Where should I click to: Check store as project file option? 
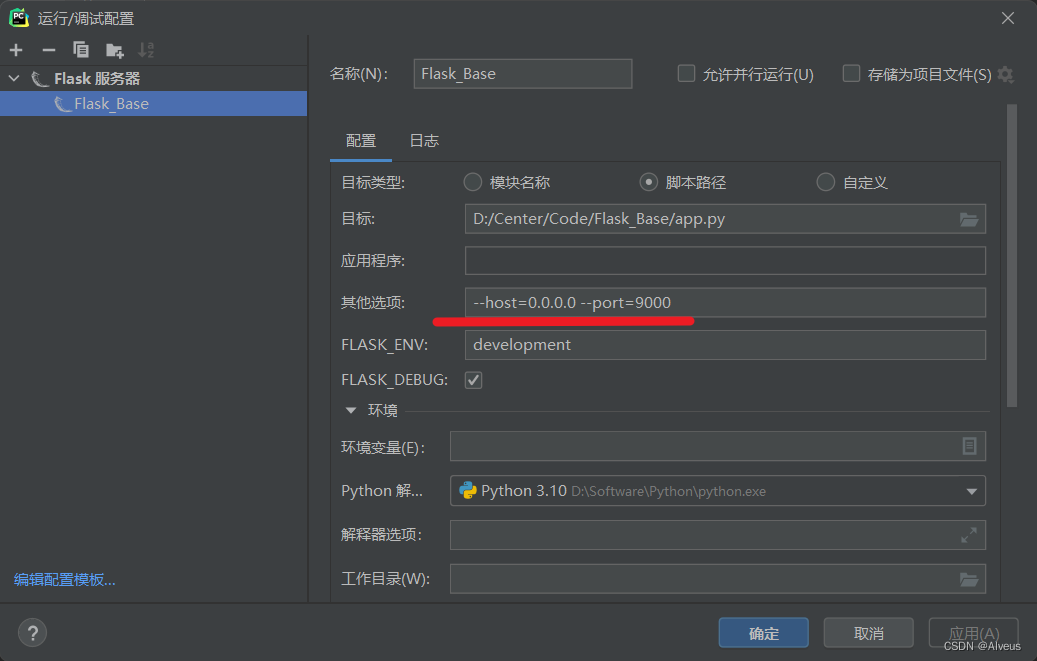click(851, 73)
